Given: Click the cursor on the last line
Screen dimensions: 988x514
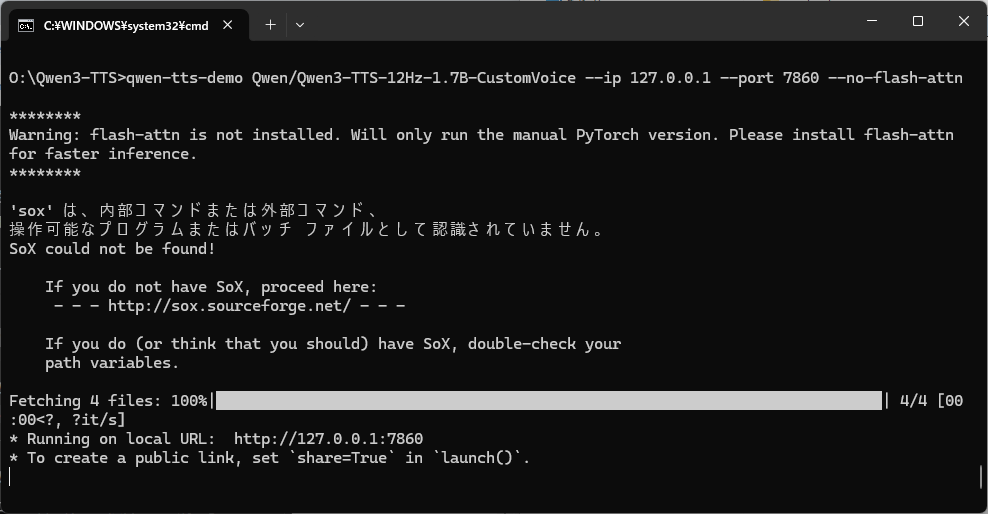Looking at the screenshot, I should pyautogui.click(x=11, y=477).
